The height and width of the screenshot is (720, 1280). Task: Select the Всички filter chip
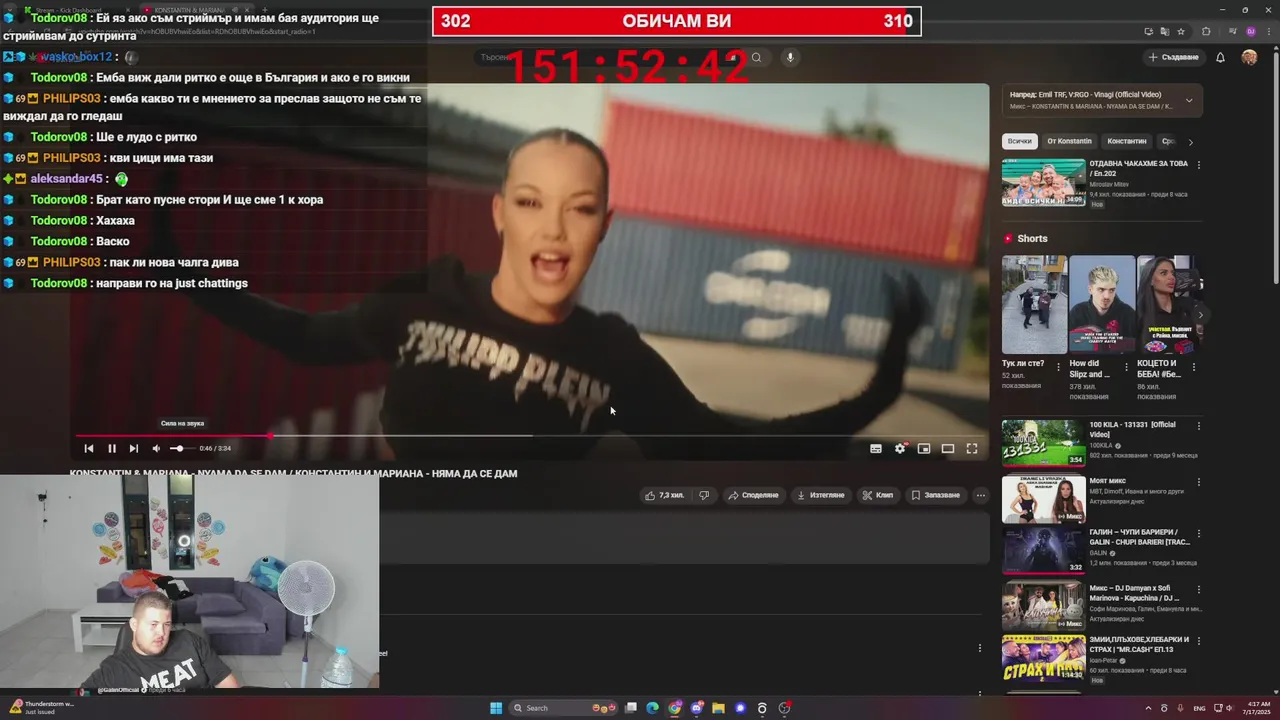click(1020, 141)
